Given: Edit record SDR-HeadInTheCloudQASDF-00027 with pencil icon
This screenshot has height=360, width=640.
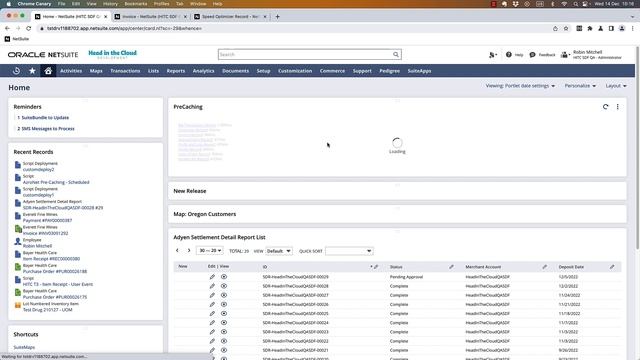Looking at the screenshot, I should 212,295.
